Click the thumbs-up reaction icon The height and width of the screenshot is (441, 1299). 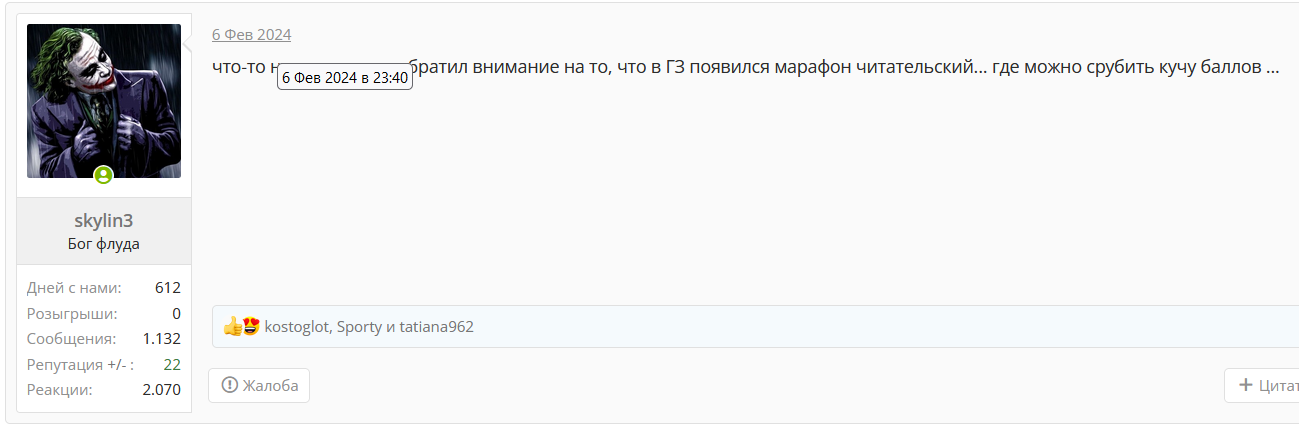coord(232,326)
